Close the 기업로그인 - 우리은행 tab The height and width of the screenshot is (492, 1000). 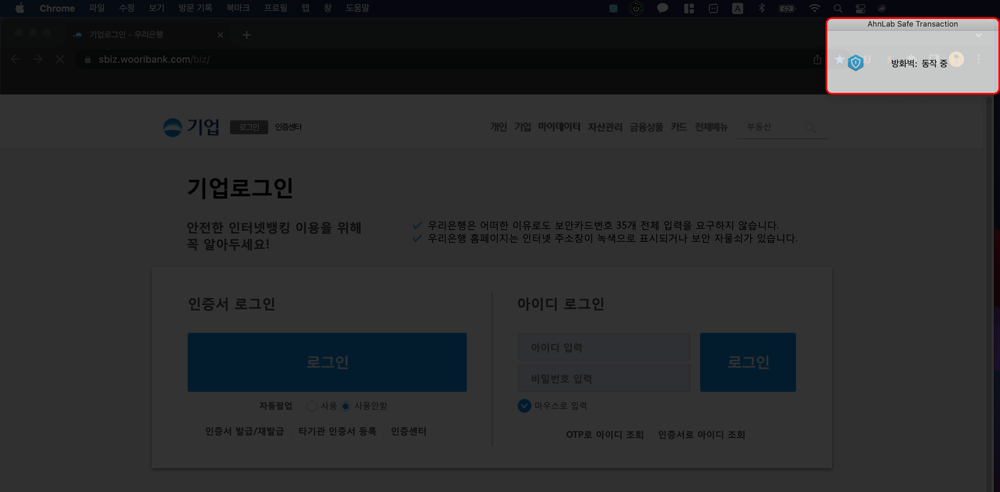coord(220,35)
